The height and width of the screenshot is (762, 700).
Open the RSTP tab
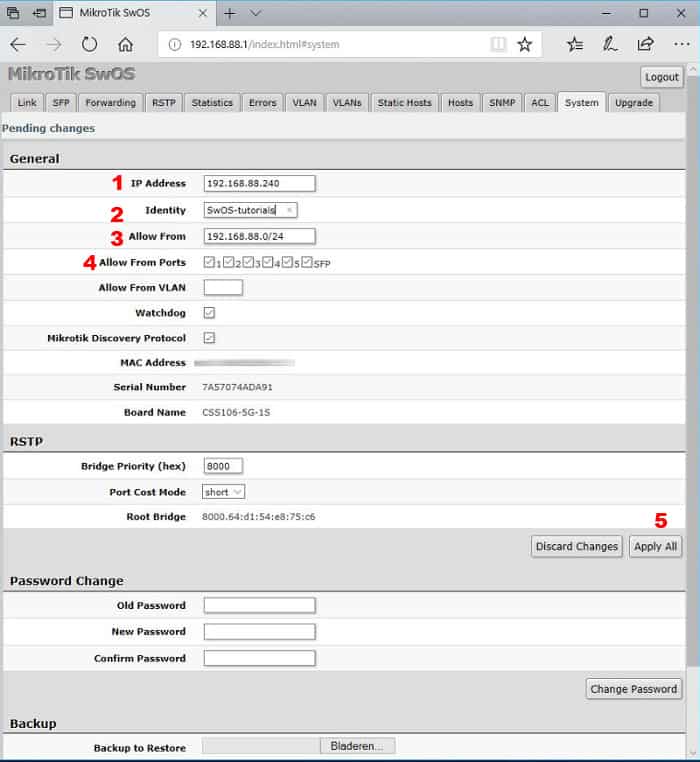coord(163,103)
